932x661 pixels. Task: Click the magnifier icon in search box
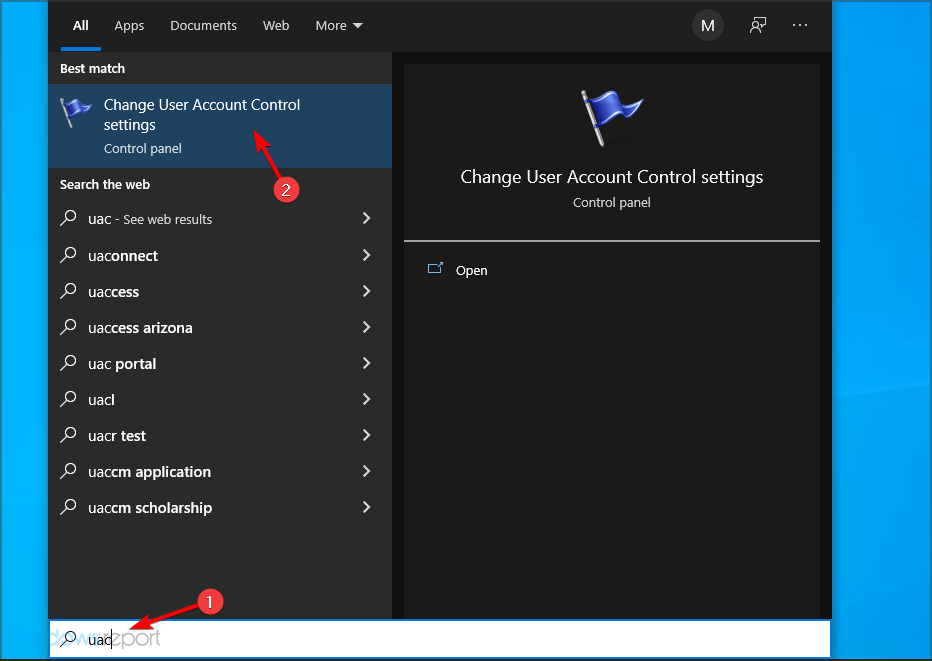pyautogui.click(x=69, y=638)
